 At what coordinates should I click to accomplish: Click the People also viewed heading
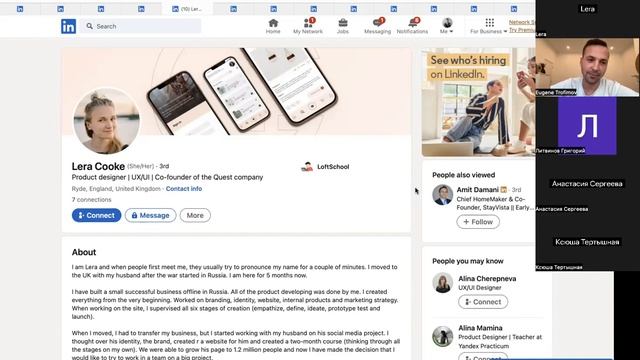pyautogui.click(x=463, y=175)
